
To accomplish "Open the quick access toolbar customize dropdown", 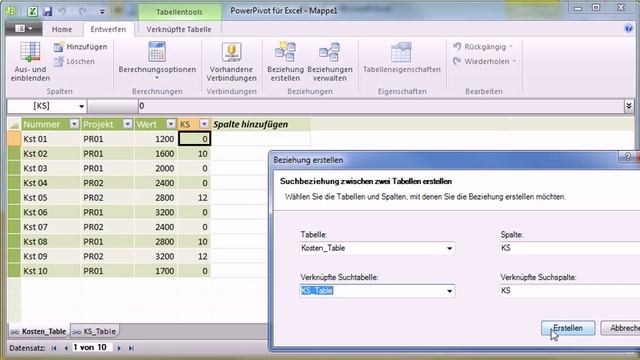I will (102, 12).
